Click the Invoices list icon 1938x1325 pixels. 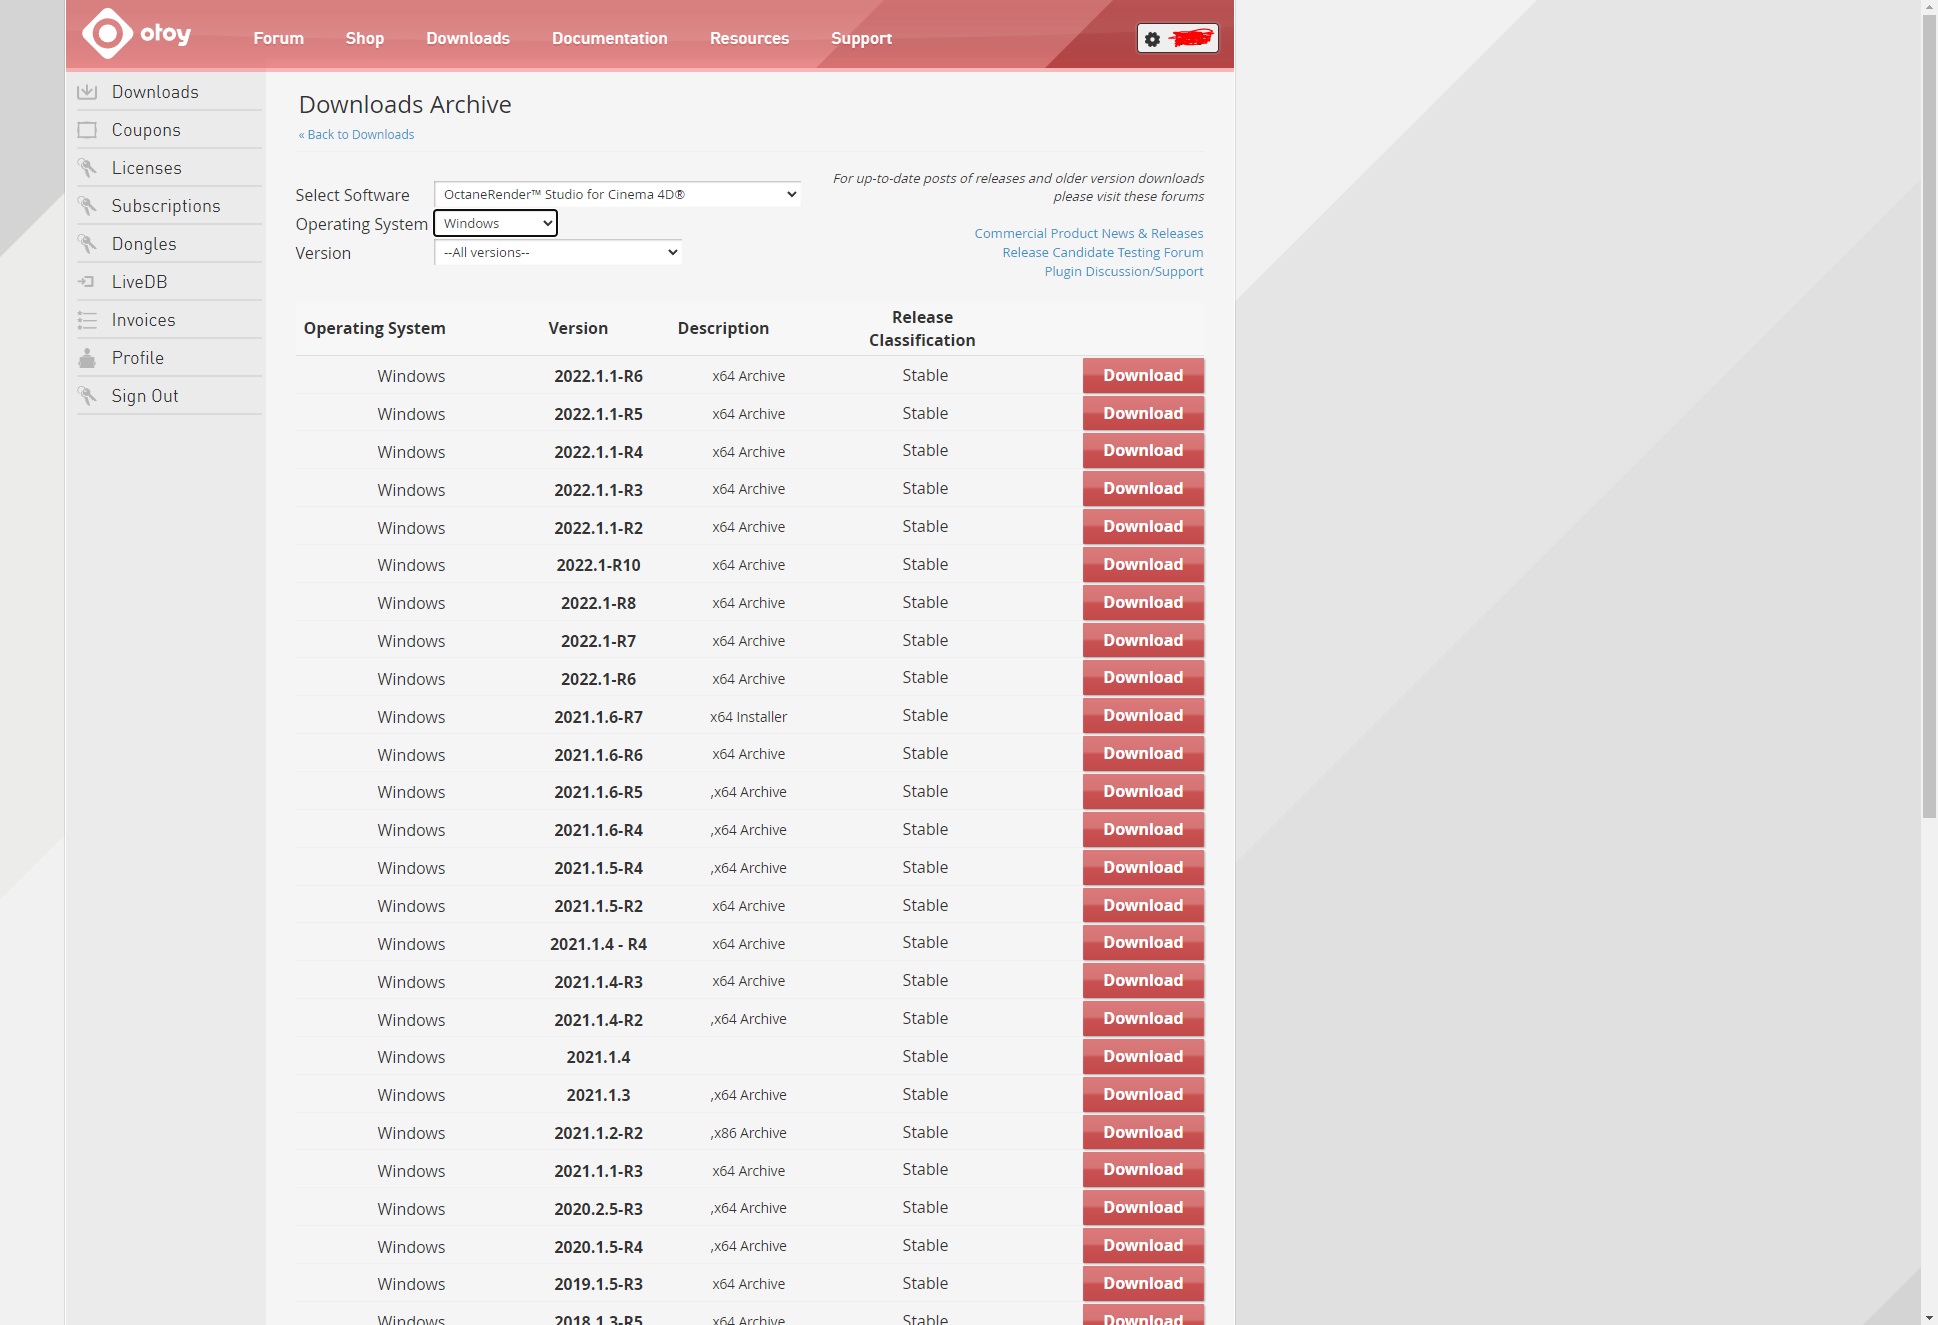tap(88, 320)
